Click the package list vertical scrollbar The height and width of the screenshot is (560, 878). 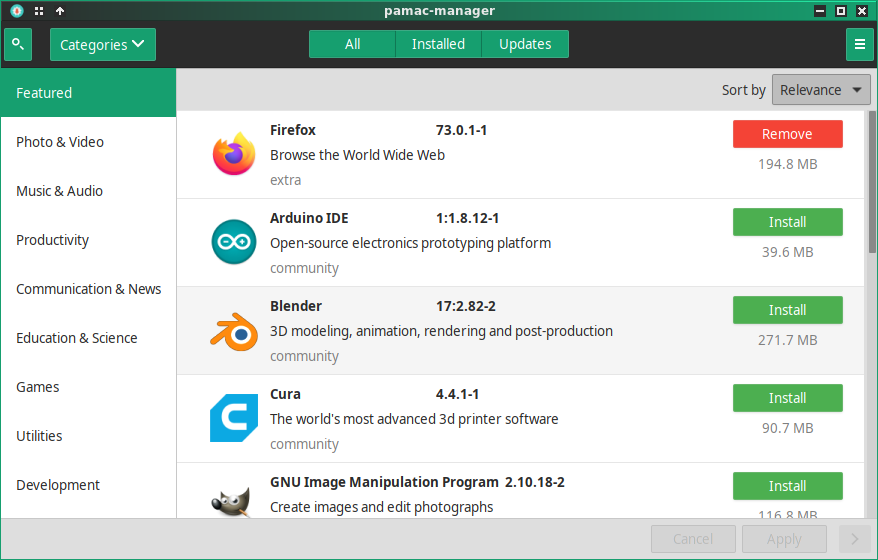point(872,182)
